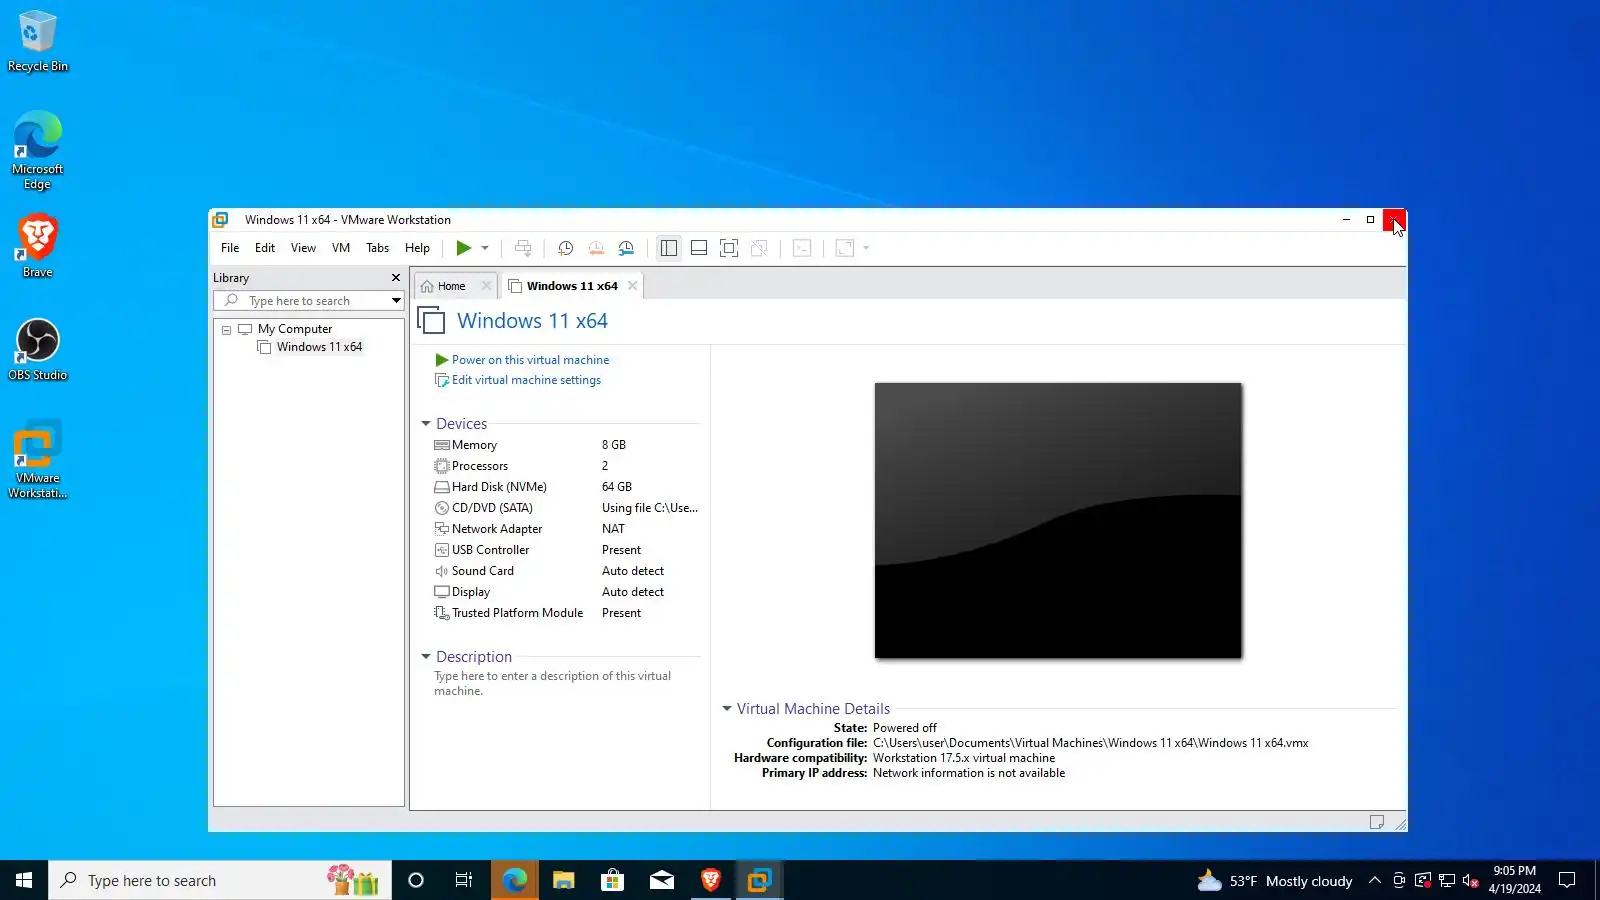This screenshot has height=900, width=1600.
Task: Select the VMware Workstation desktop shortcut
Action: 38,460
